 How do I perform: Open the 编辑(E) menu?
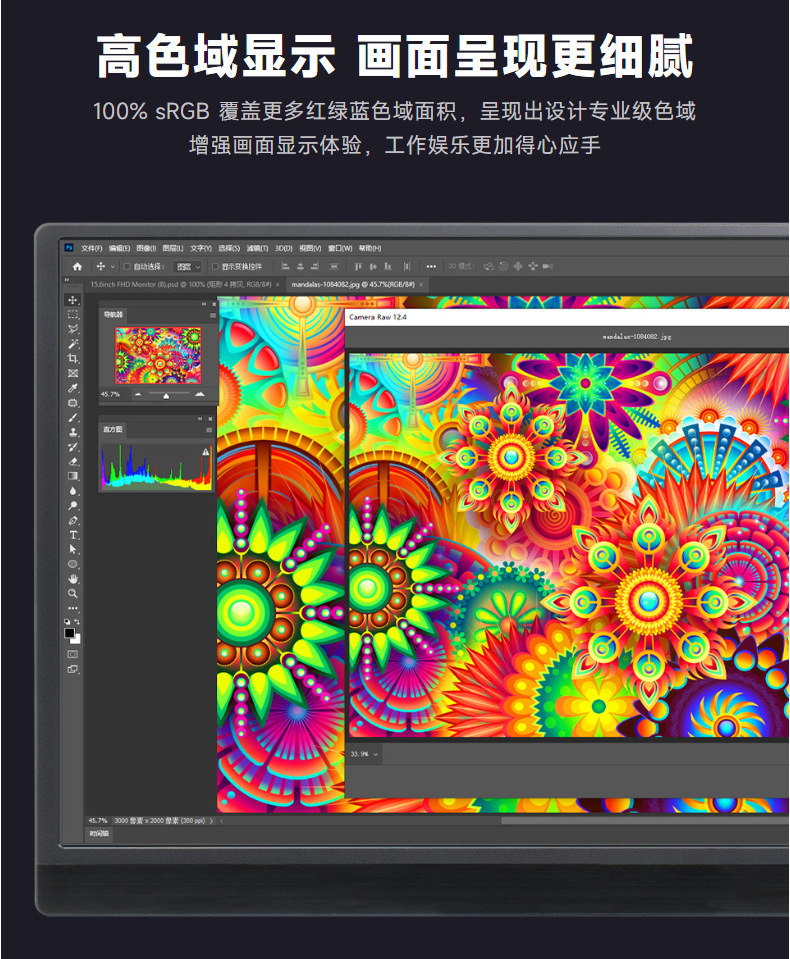119,248
